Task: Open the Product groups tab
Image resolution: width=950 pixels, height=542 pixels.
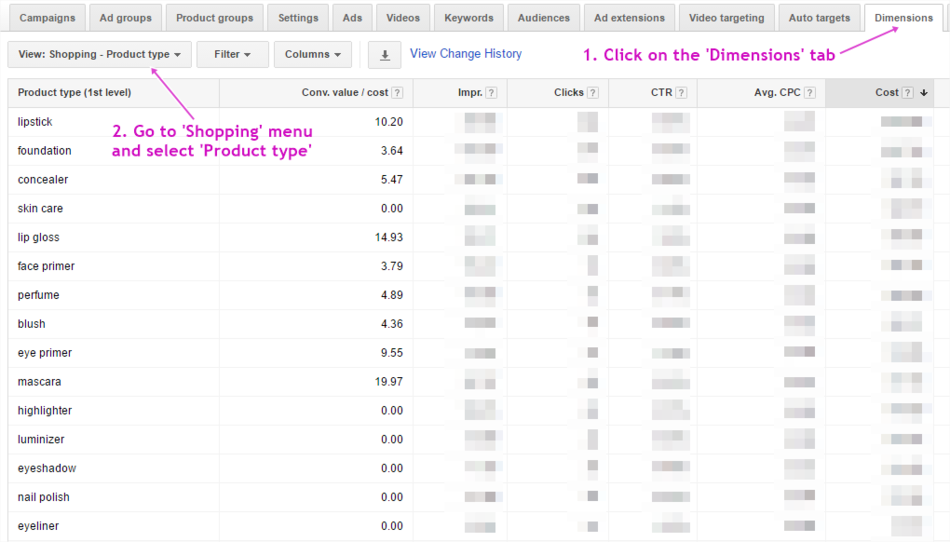Action: [x=214, y=18]
